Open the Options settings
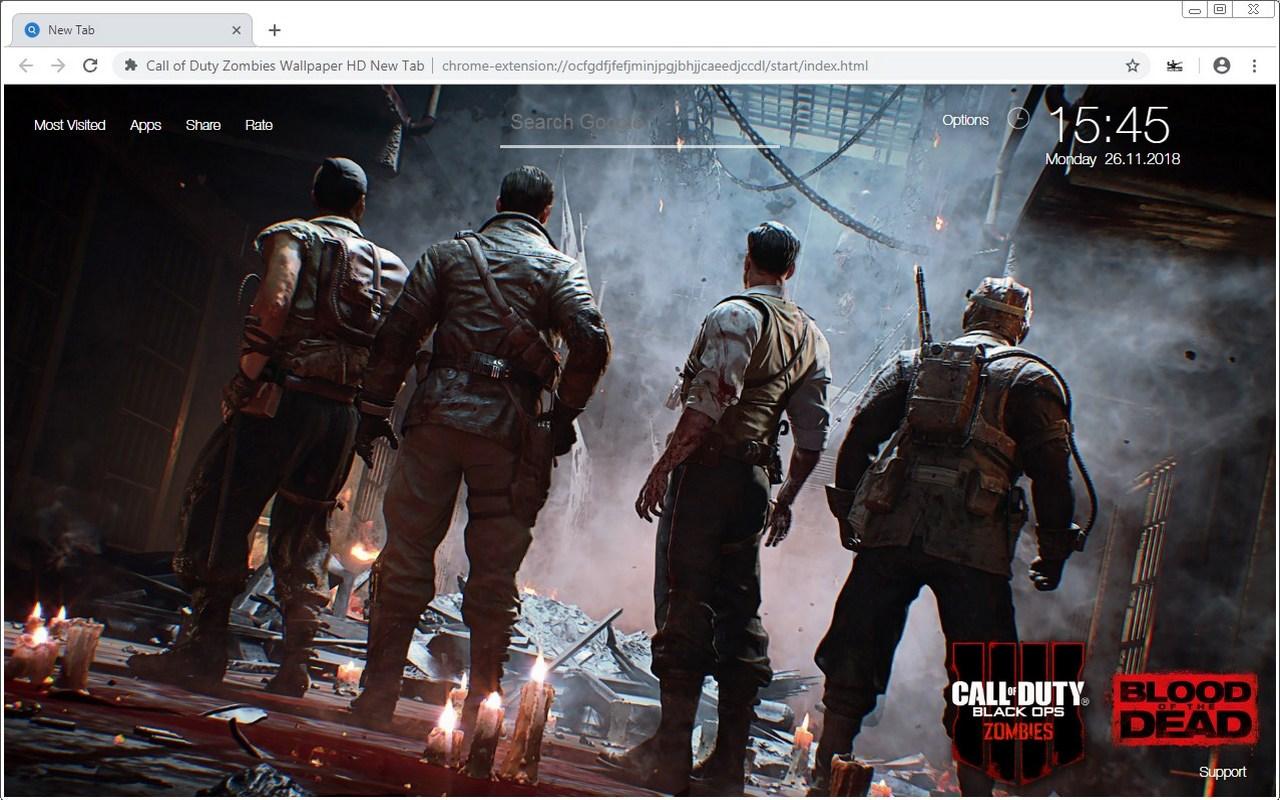The width and height of the screenshot is (1280, 800). tap(966, 120)
